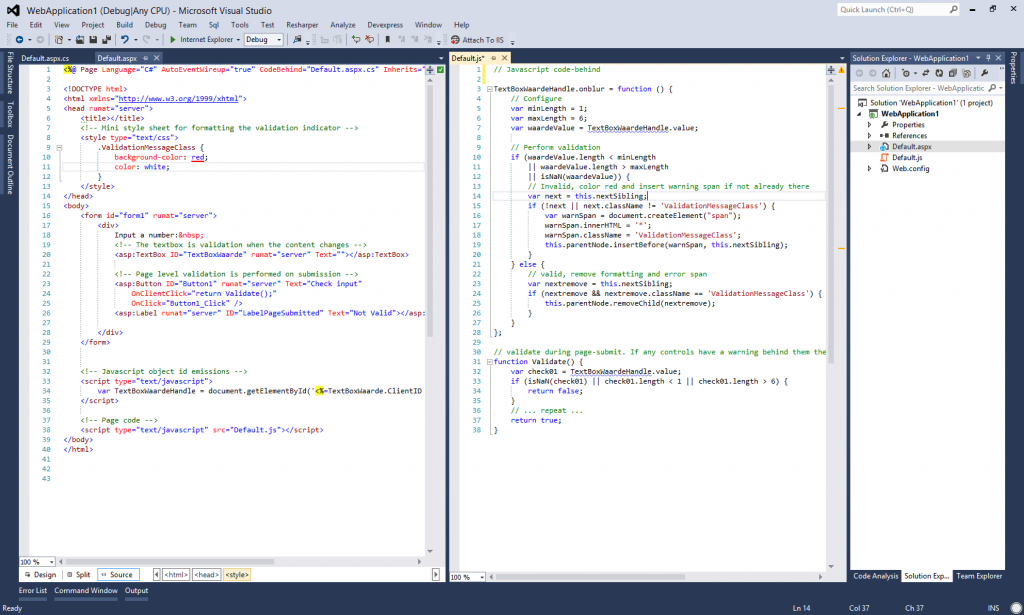Click the Home icon in Solution Explorer

click(886, 73)
